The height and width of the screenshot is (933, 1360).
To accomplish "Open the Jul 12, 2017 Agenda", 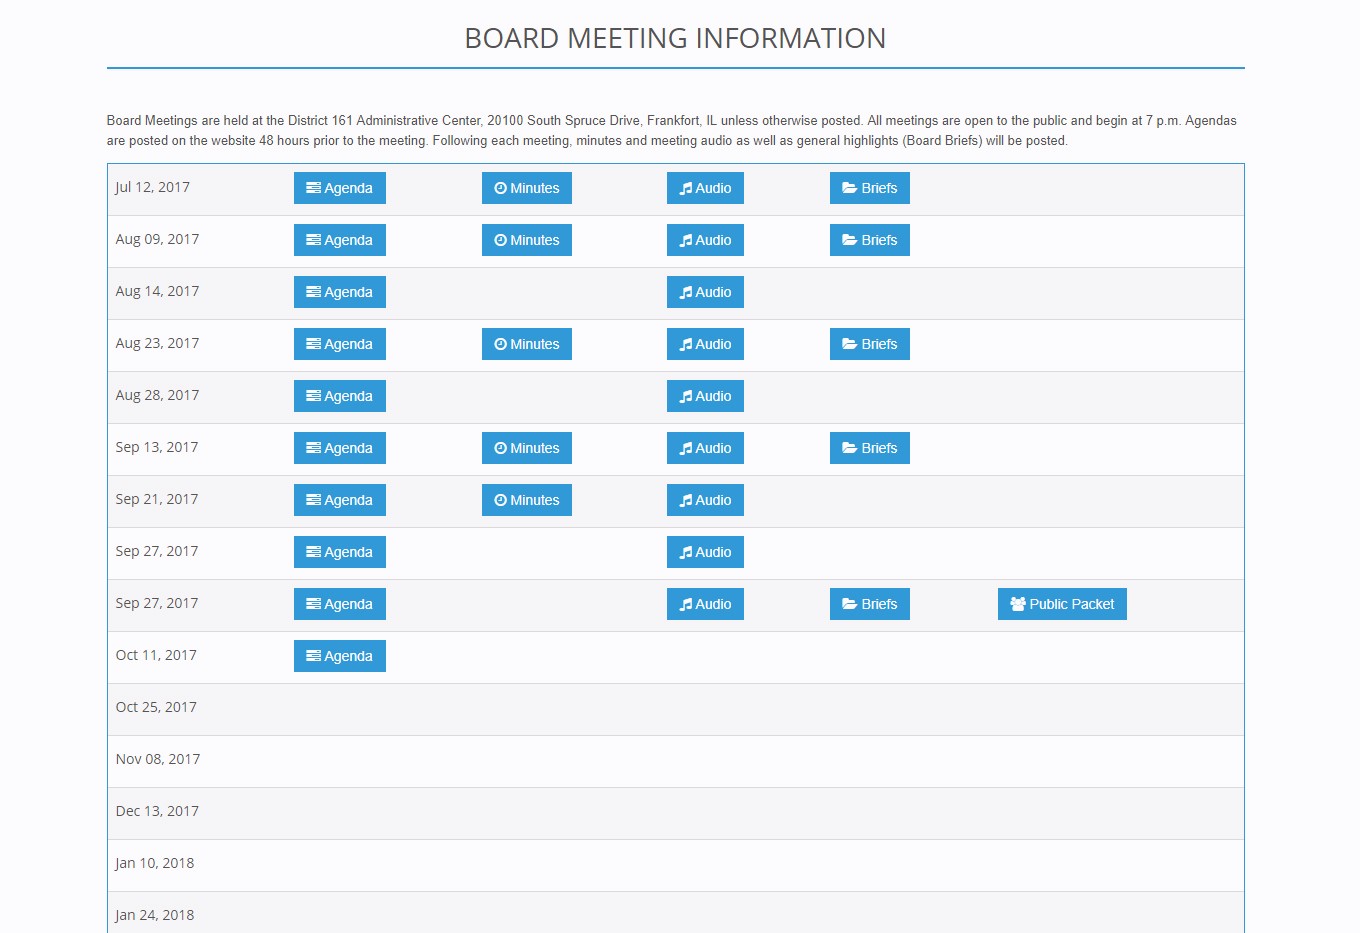I will [339, 188].
